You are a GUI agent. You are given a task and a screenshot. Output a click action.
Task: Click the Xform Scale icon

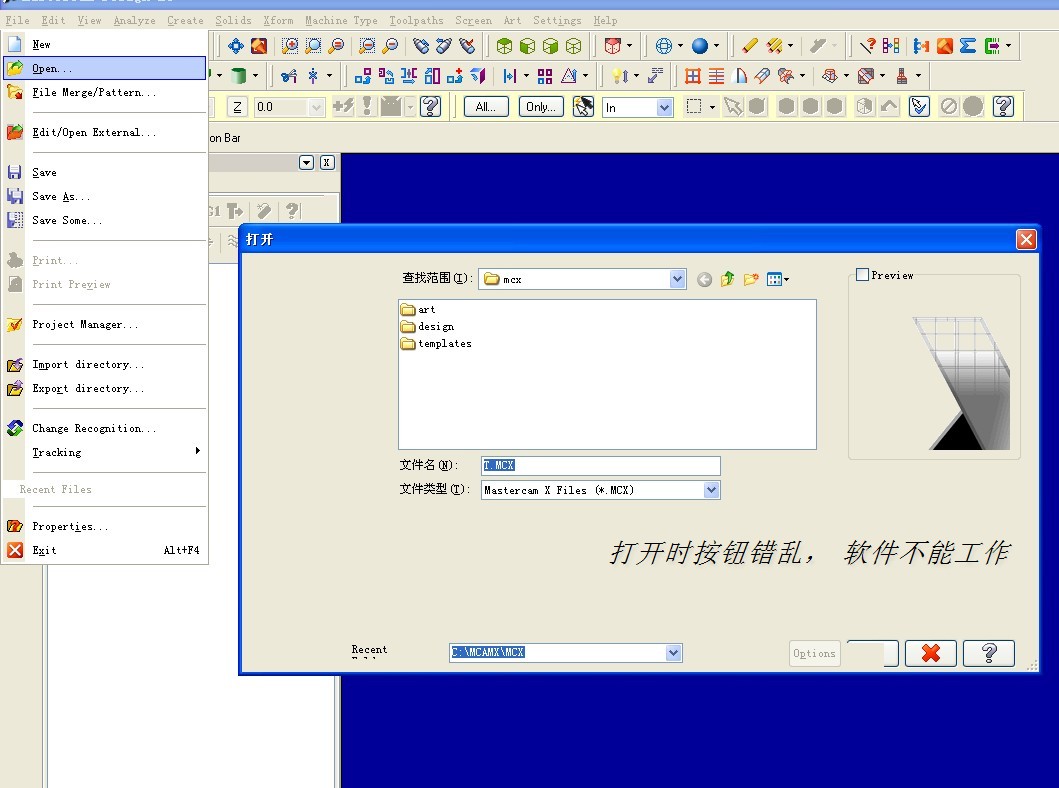pyautogui.click(x=432, y=76)
